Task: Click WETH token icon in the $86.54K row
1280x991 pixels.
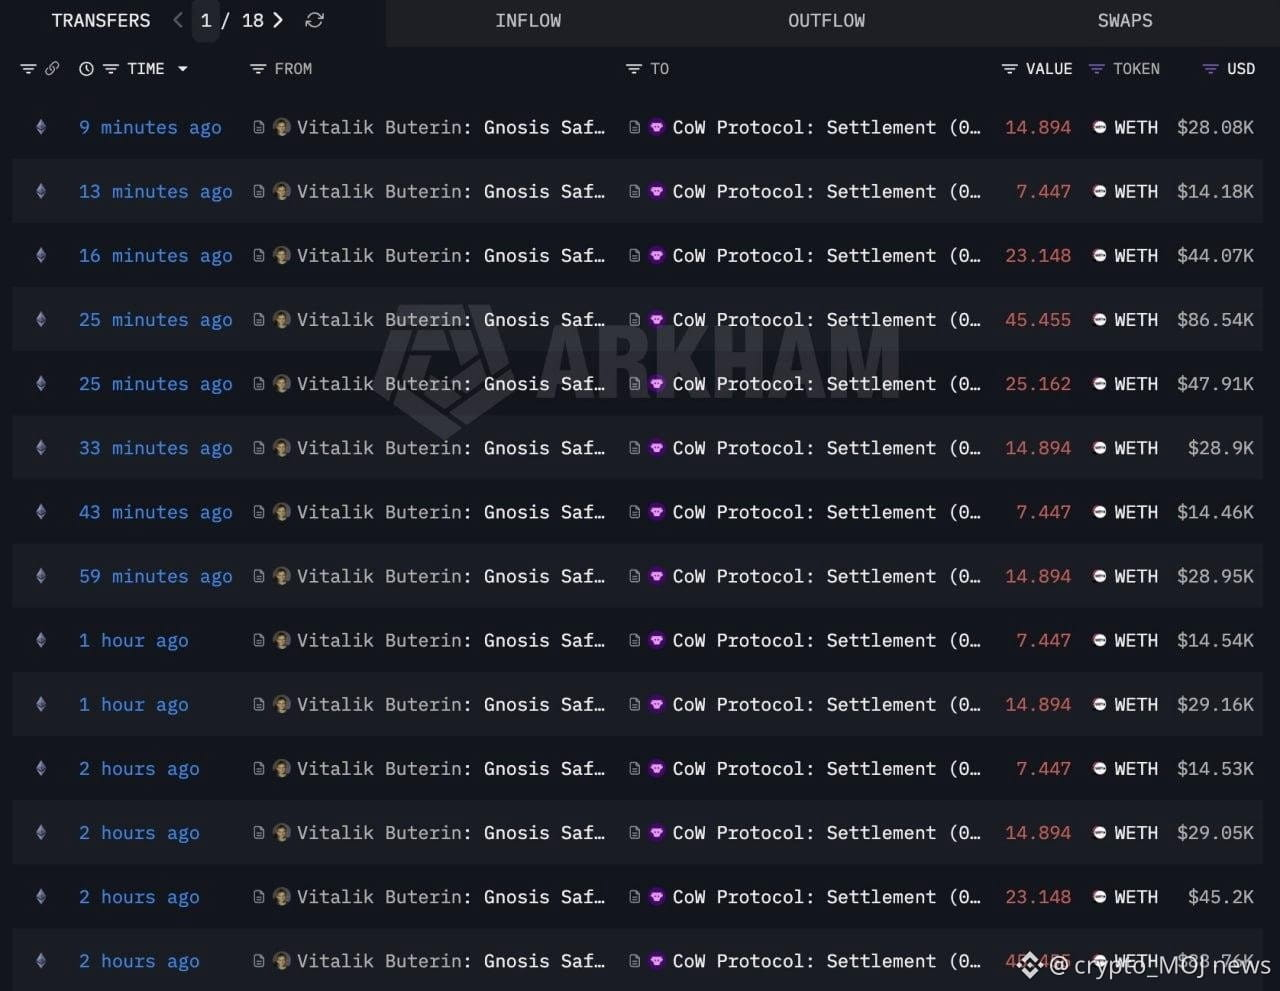Action: [1100, 319]
